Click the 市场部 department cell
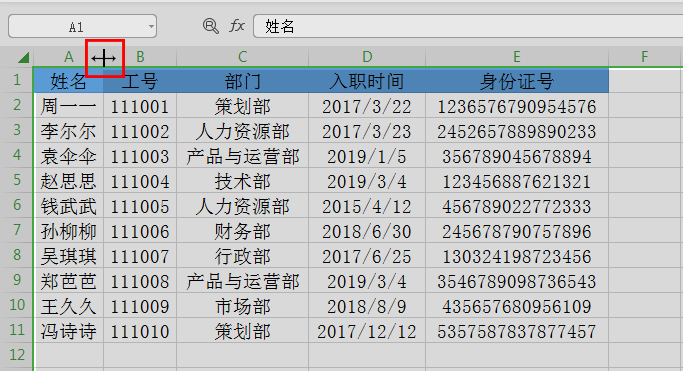 pyautogui.click(x=243, y=306)
